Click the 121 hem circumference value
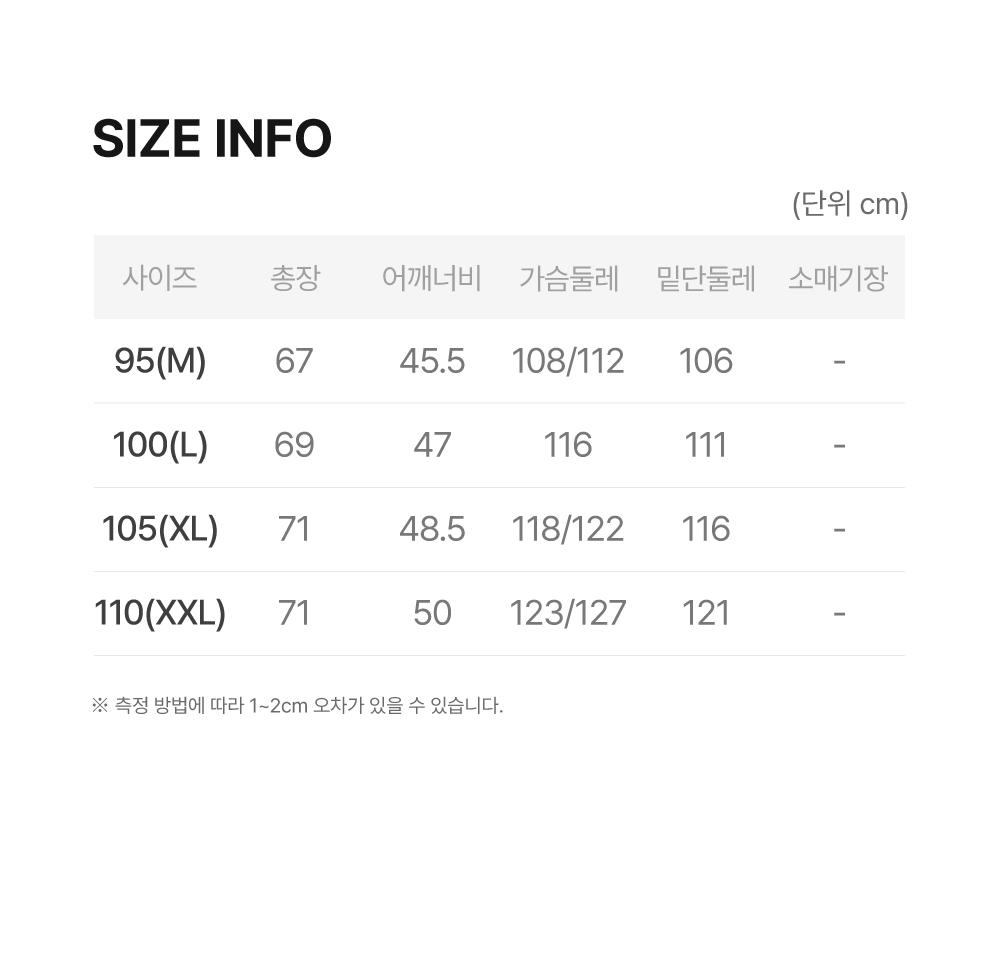 pyautogui.click(x=706, y=613)
